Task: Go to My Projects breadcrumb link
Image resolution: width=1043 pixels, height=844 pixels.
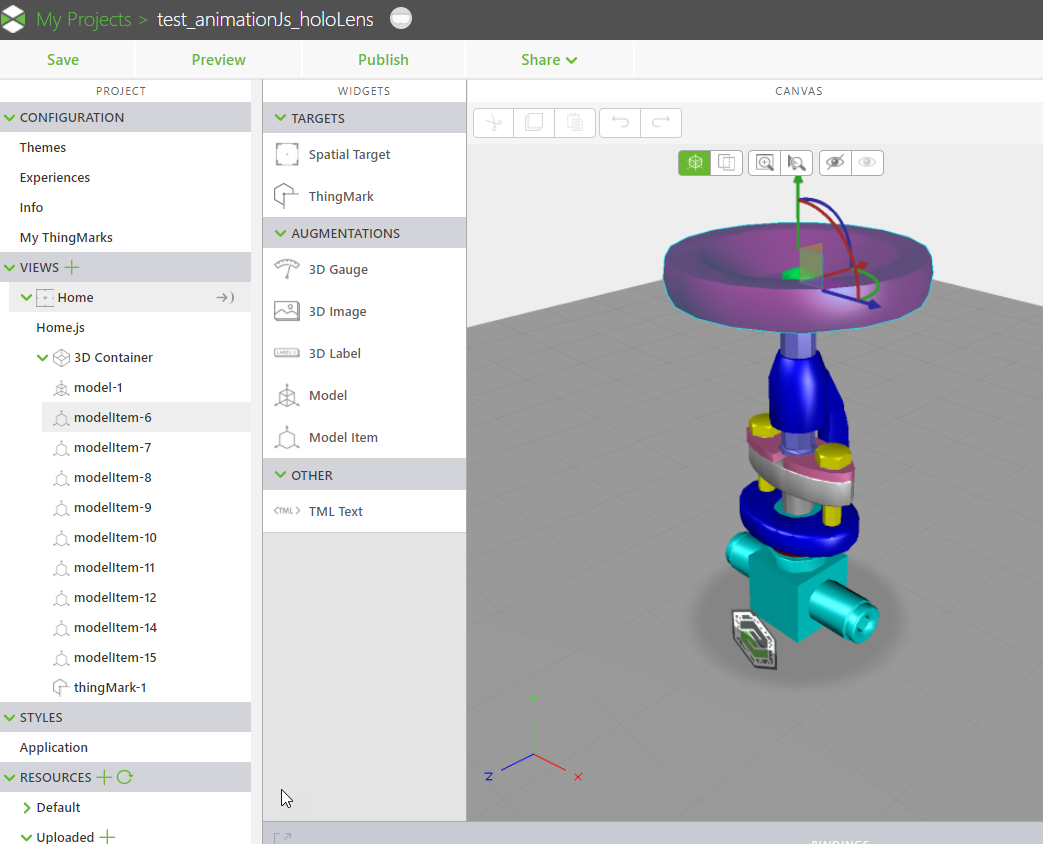Action: (83, 20)
